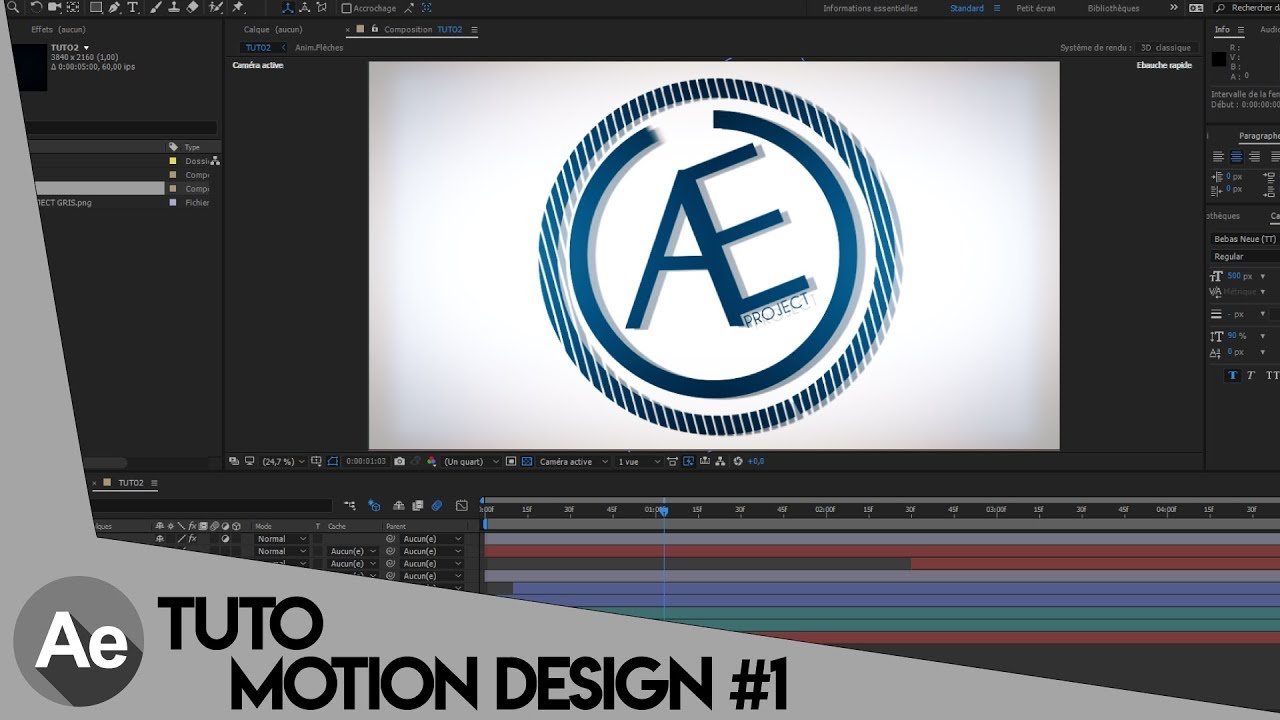Select the Brush tool
Screen dimensions: 1280x720
[156, 7]
